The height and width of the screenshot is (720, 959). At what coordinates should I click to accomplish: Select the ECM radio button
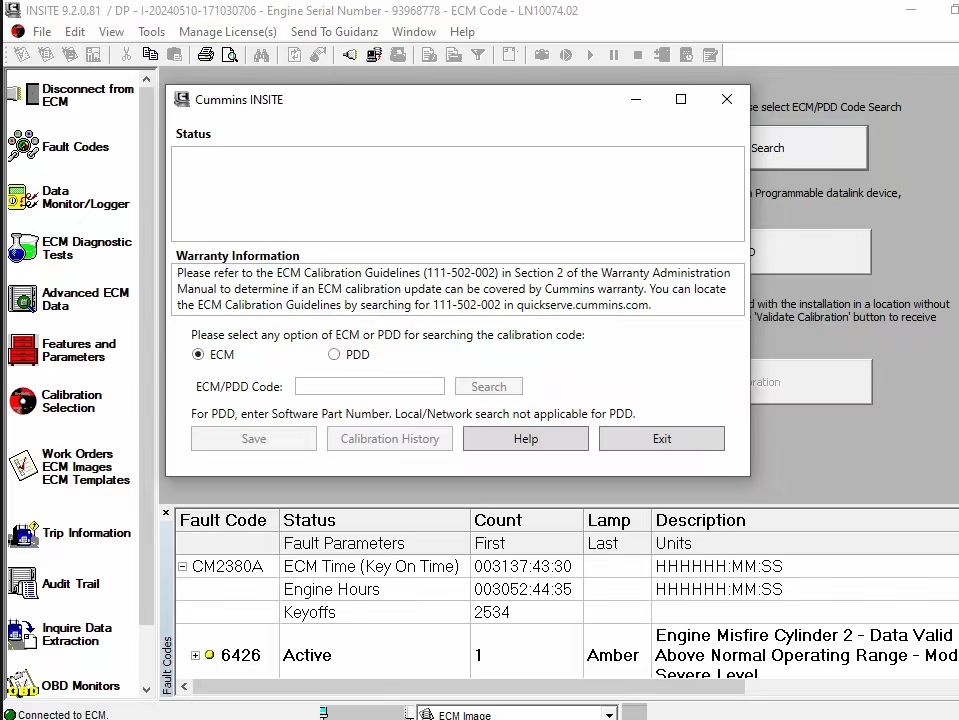click(x=198, y=354)
